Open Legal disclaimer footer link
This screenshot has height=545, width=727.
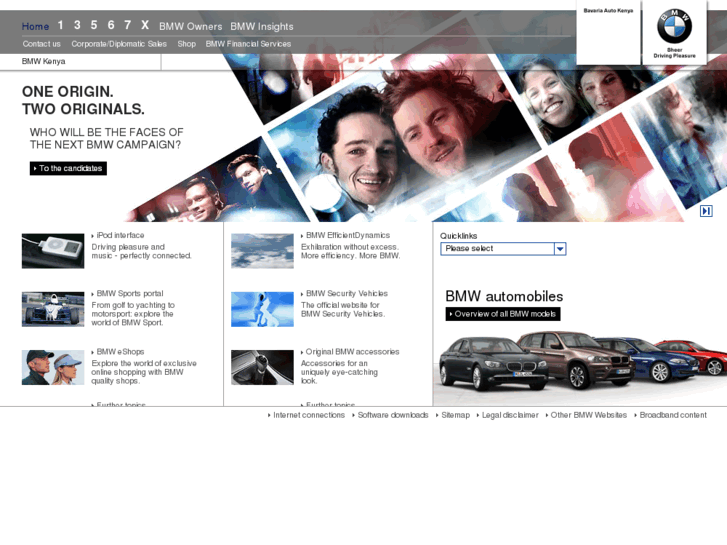coord(510,415)
